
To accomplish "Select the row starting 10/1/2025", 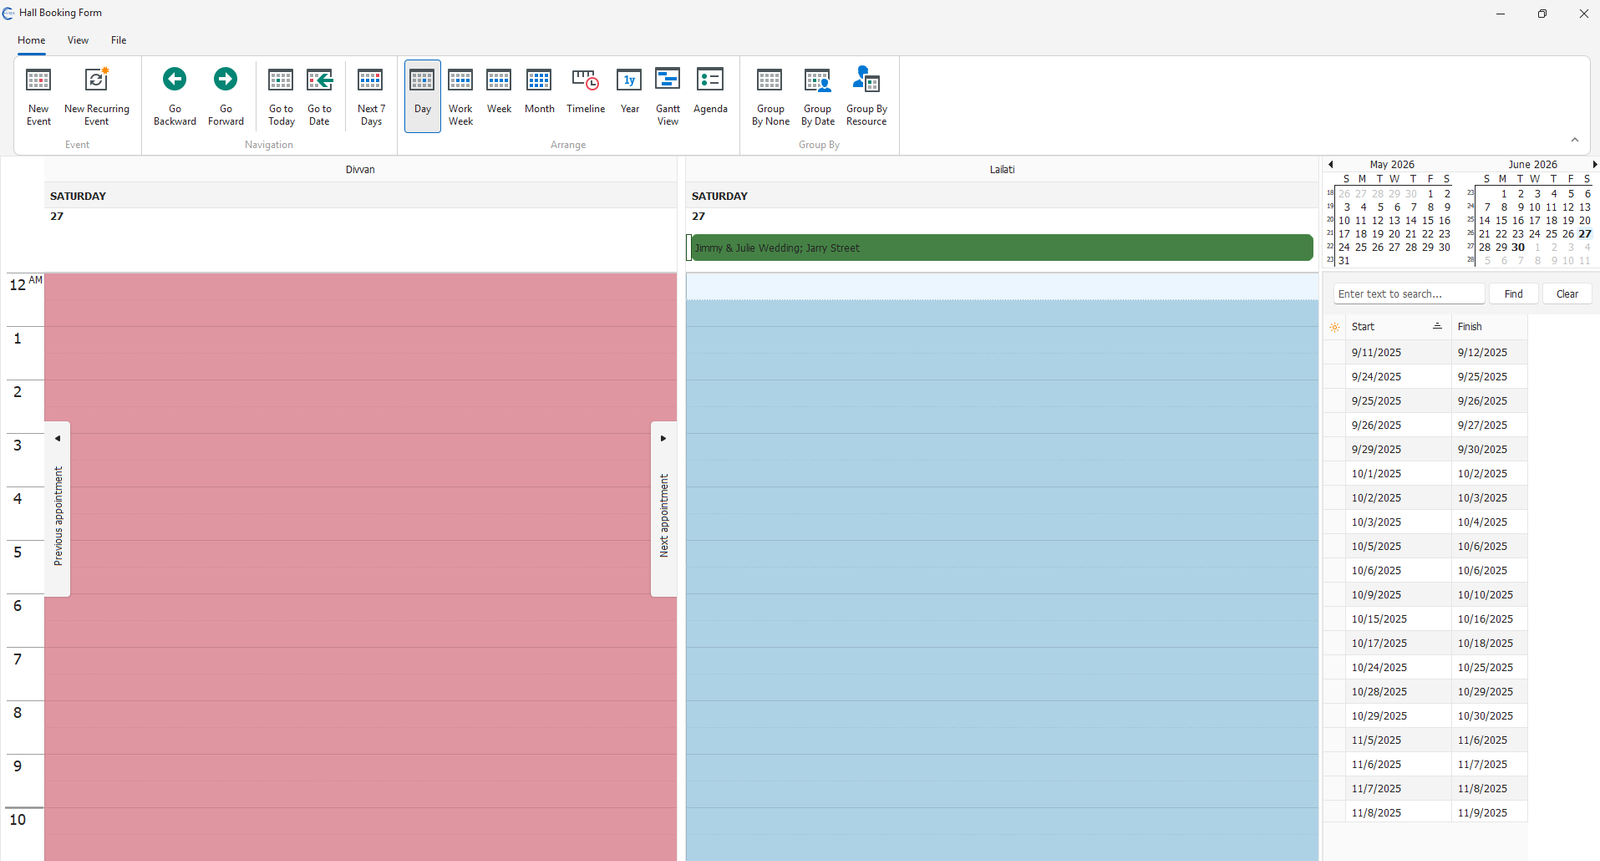I will click(1426, 474).
